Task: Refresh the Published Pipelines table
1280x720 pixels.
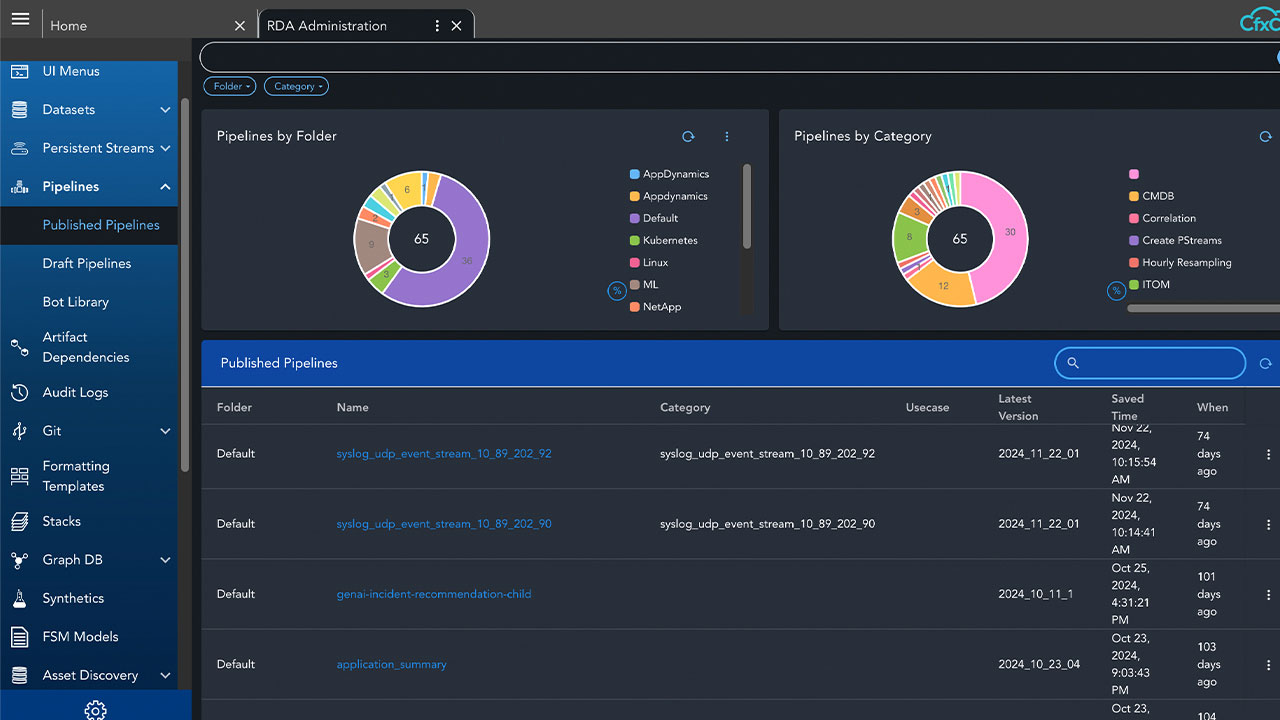Action: pyautogui.click(x=1265, y=364)
